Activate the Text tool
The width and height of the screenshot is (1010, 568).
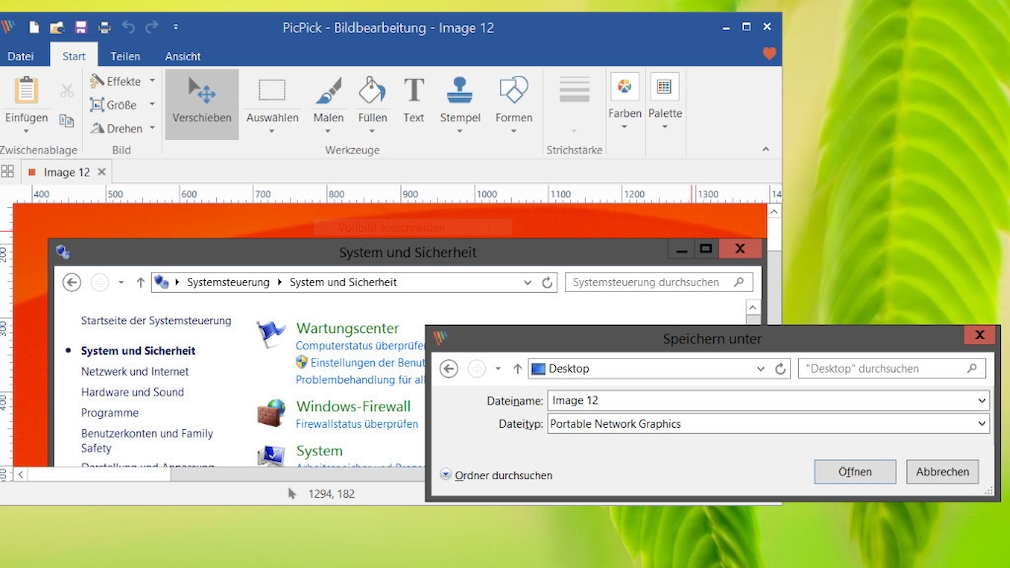click(413, 102)
